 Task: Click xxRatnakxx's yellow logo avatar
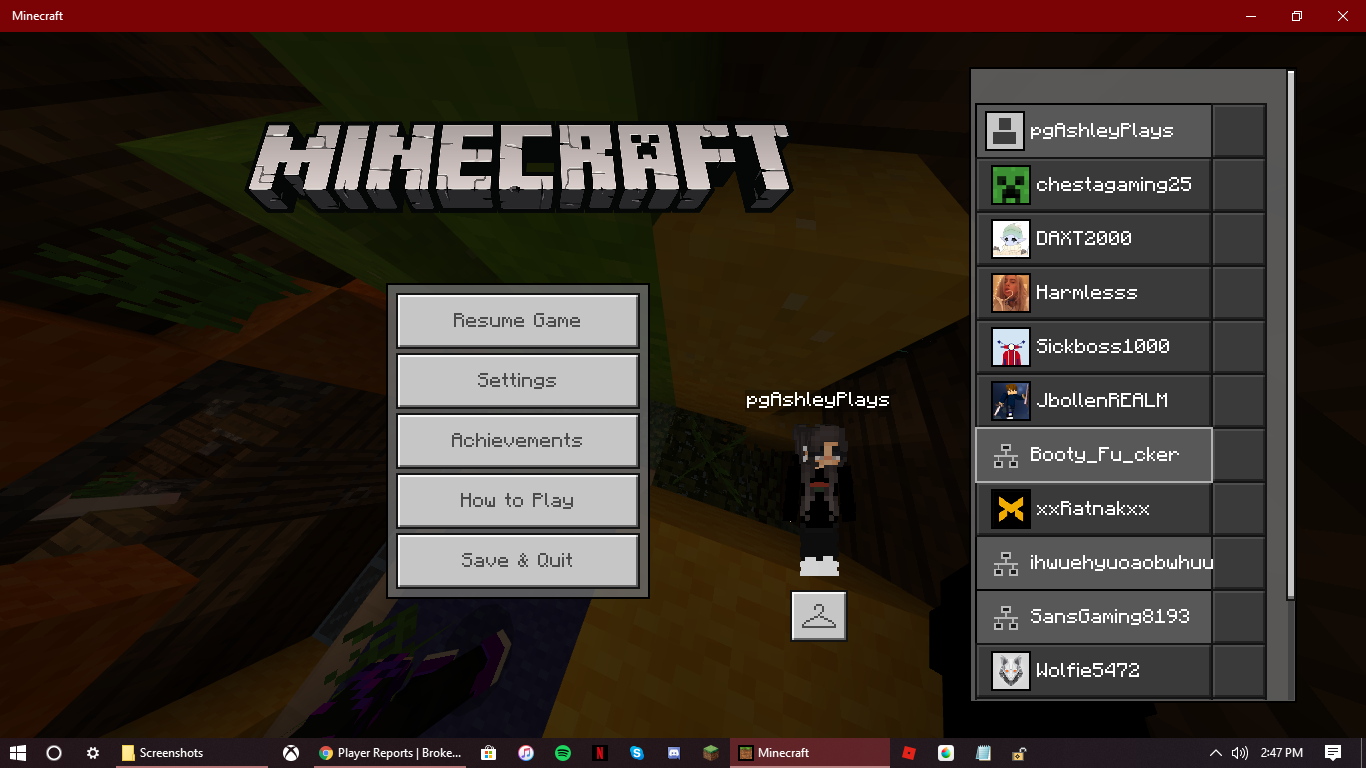[1011, 509]
